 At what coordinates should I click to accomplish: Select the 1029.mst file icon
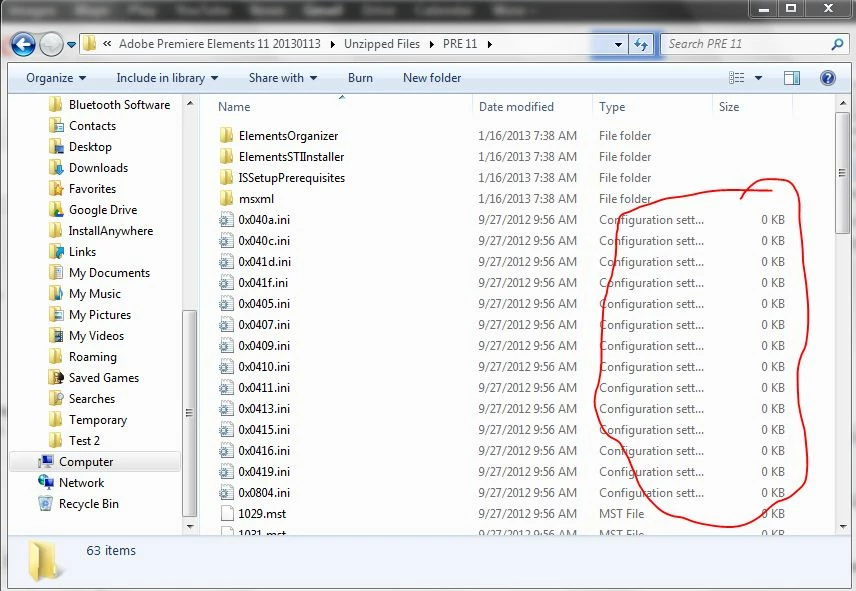point(226,514)
